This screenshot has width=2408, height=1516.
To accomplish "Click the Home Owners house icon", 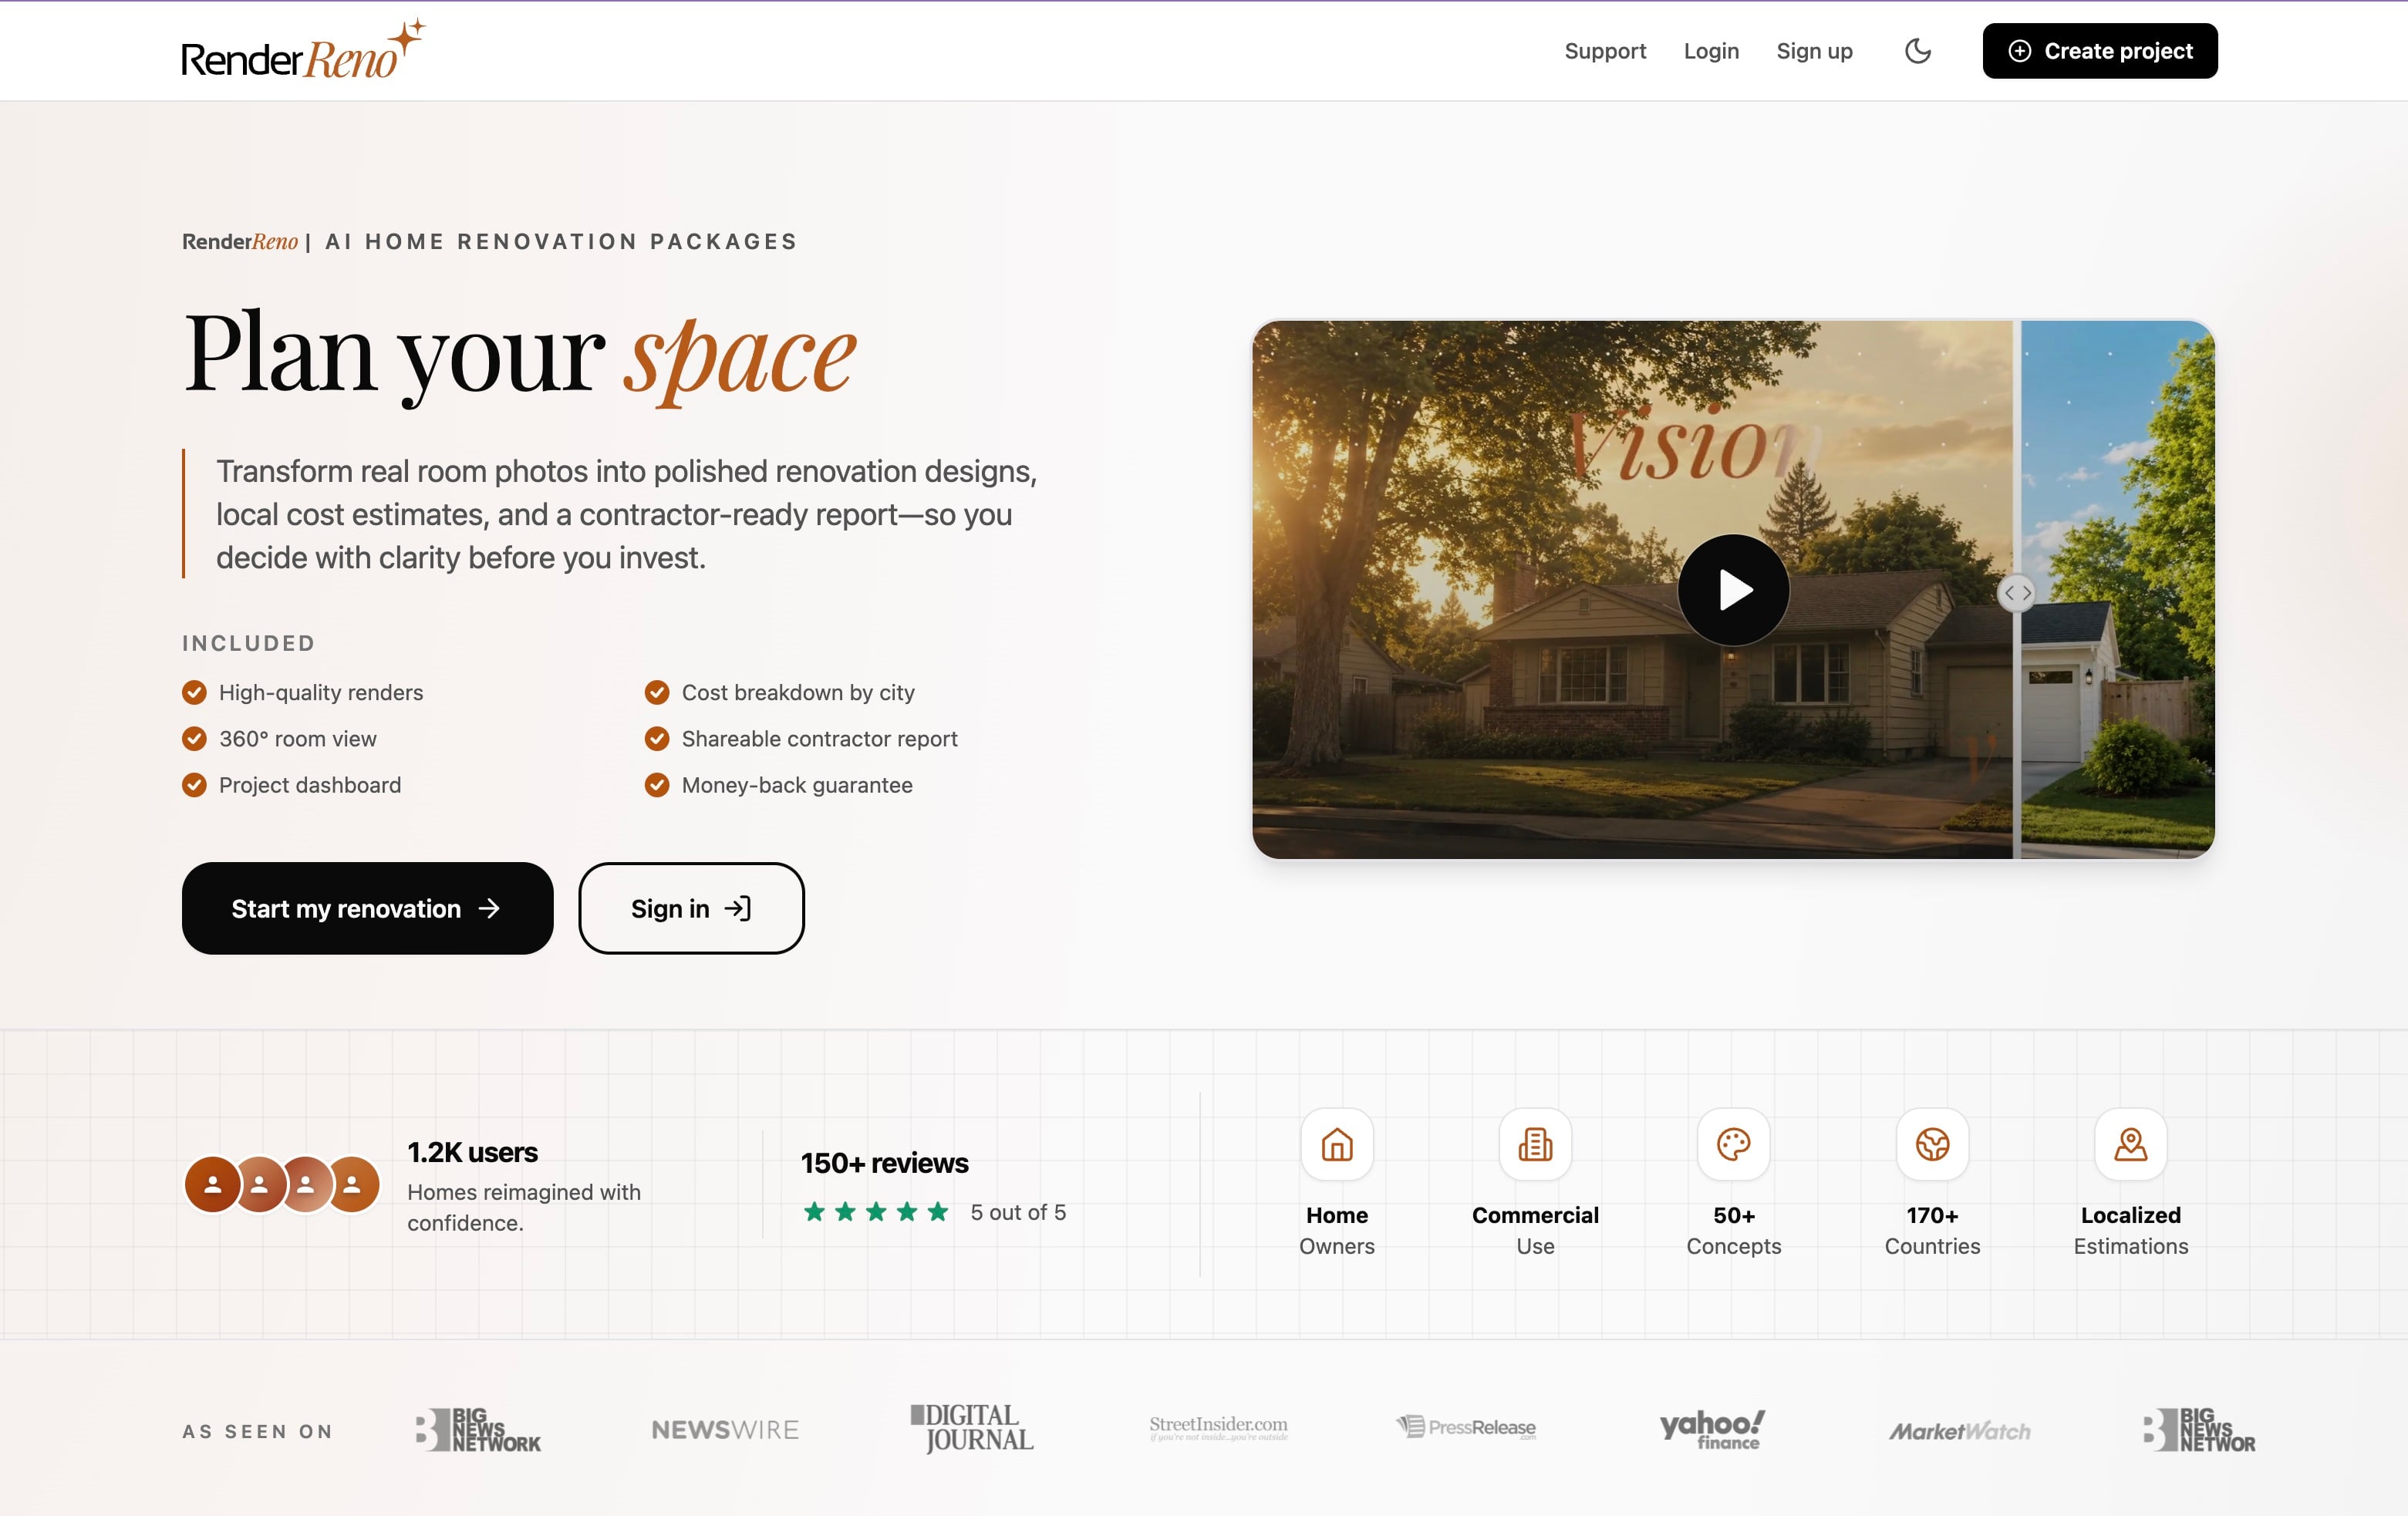I will click(1336, 1144).
